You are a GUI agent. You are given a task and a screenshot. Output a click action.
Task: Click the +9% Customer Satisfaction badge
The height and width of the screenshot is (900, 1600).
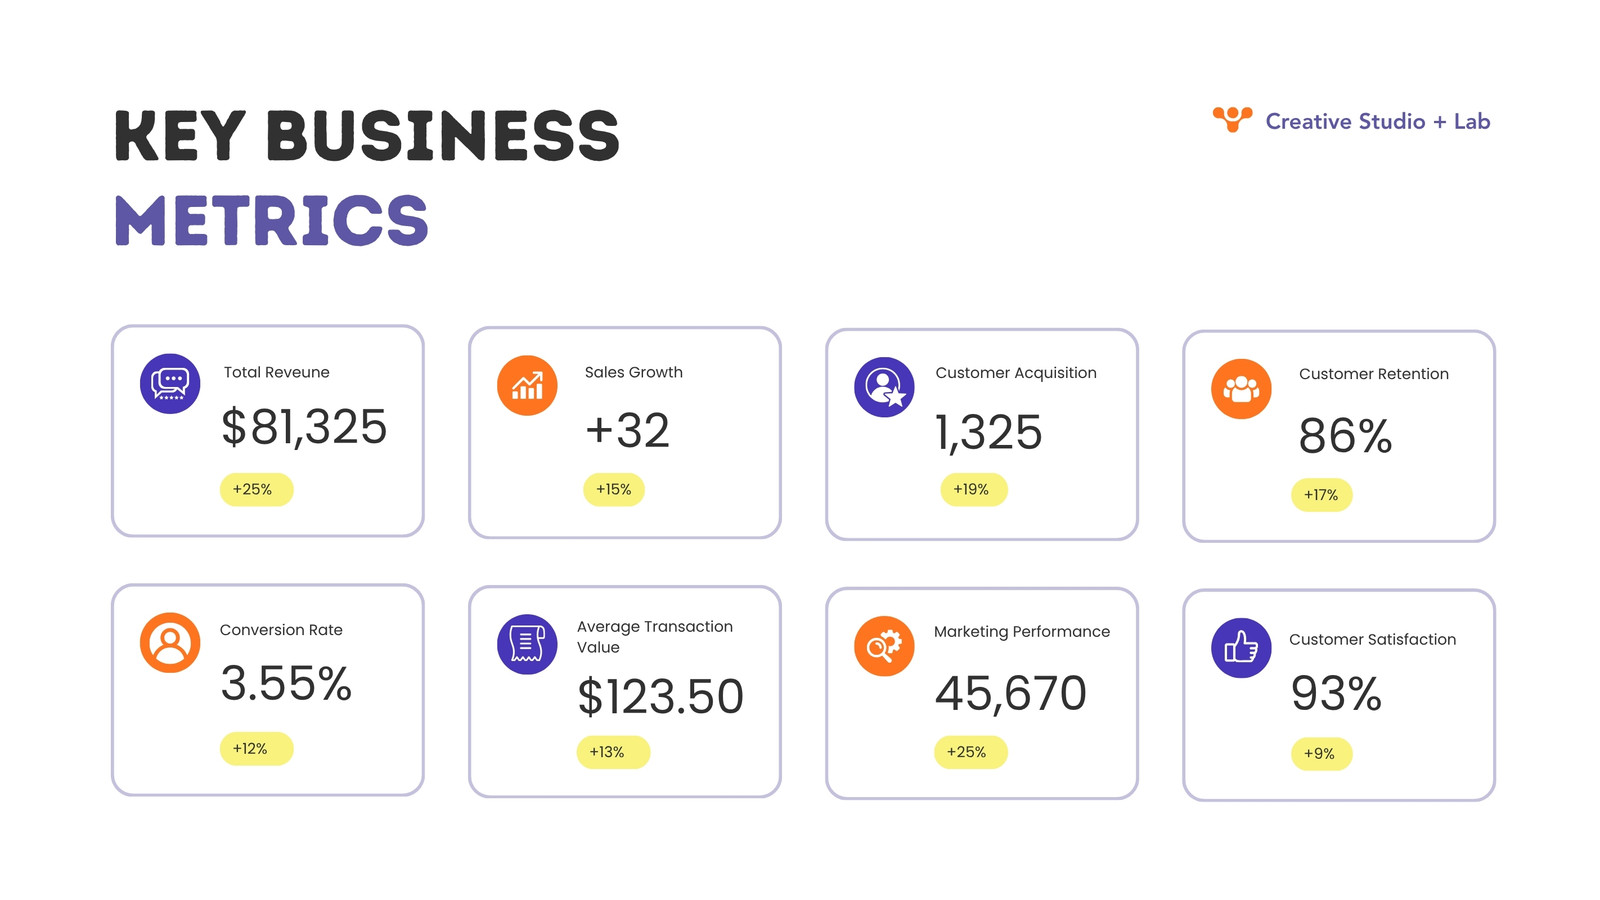coord(1321,754)
